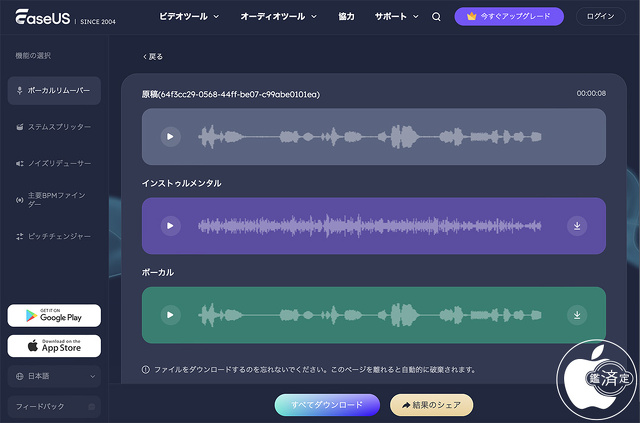
Task: Open the フィードバック button
Action: point(54,407)
